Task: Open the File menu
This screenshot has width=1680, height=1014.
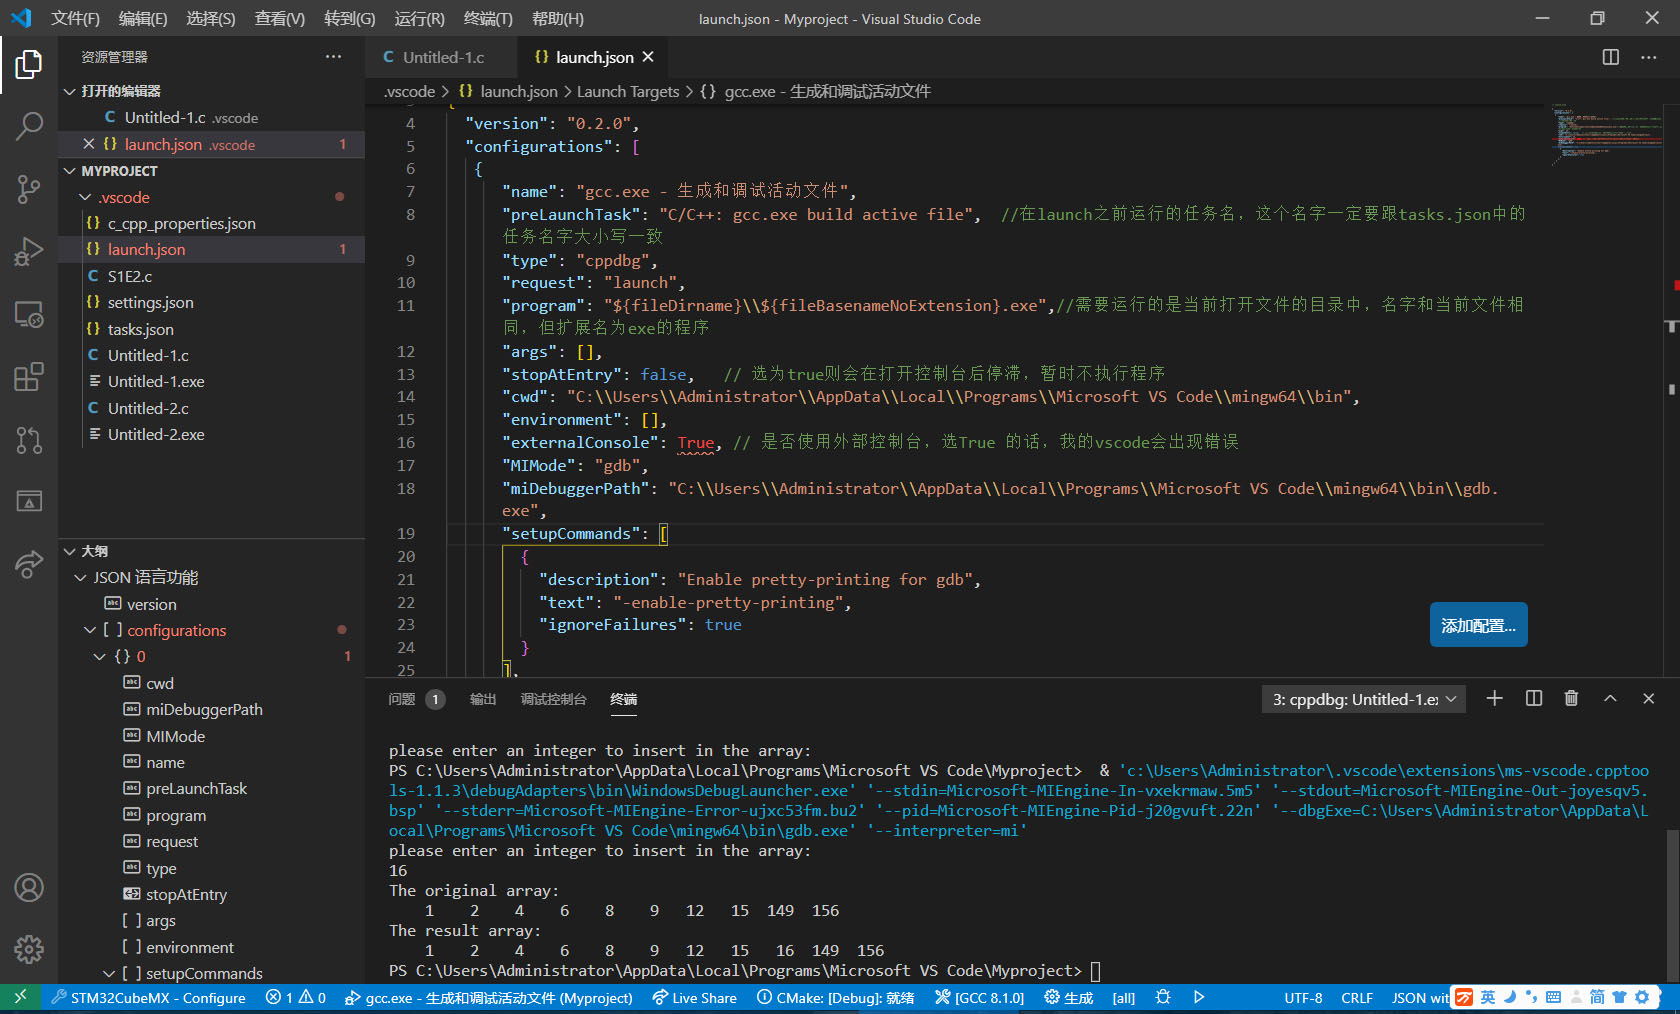Action: click(76, 19)
